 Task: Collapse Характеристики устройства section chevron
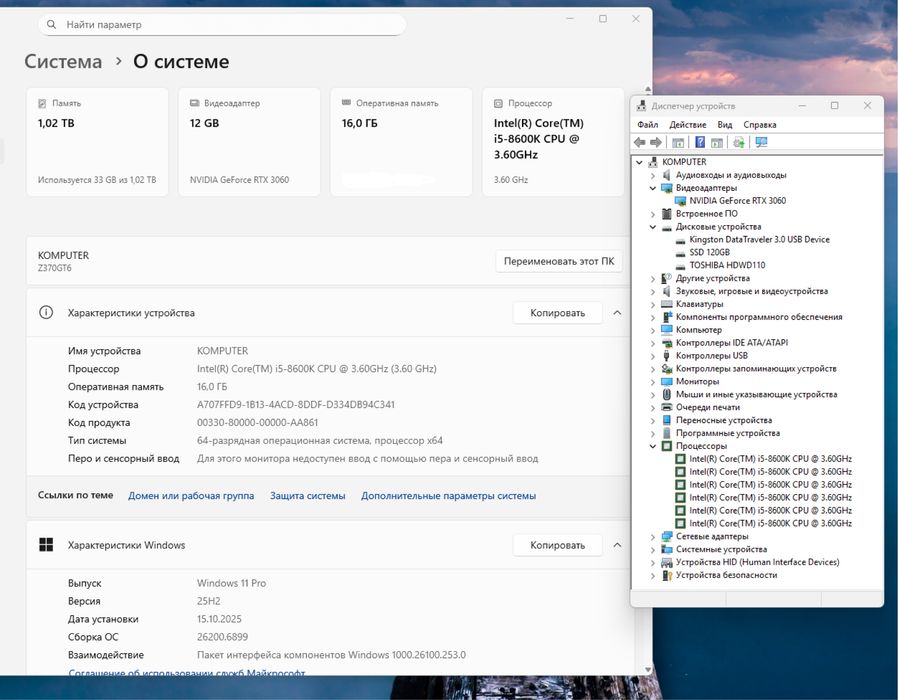[617, 313]
